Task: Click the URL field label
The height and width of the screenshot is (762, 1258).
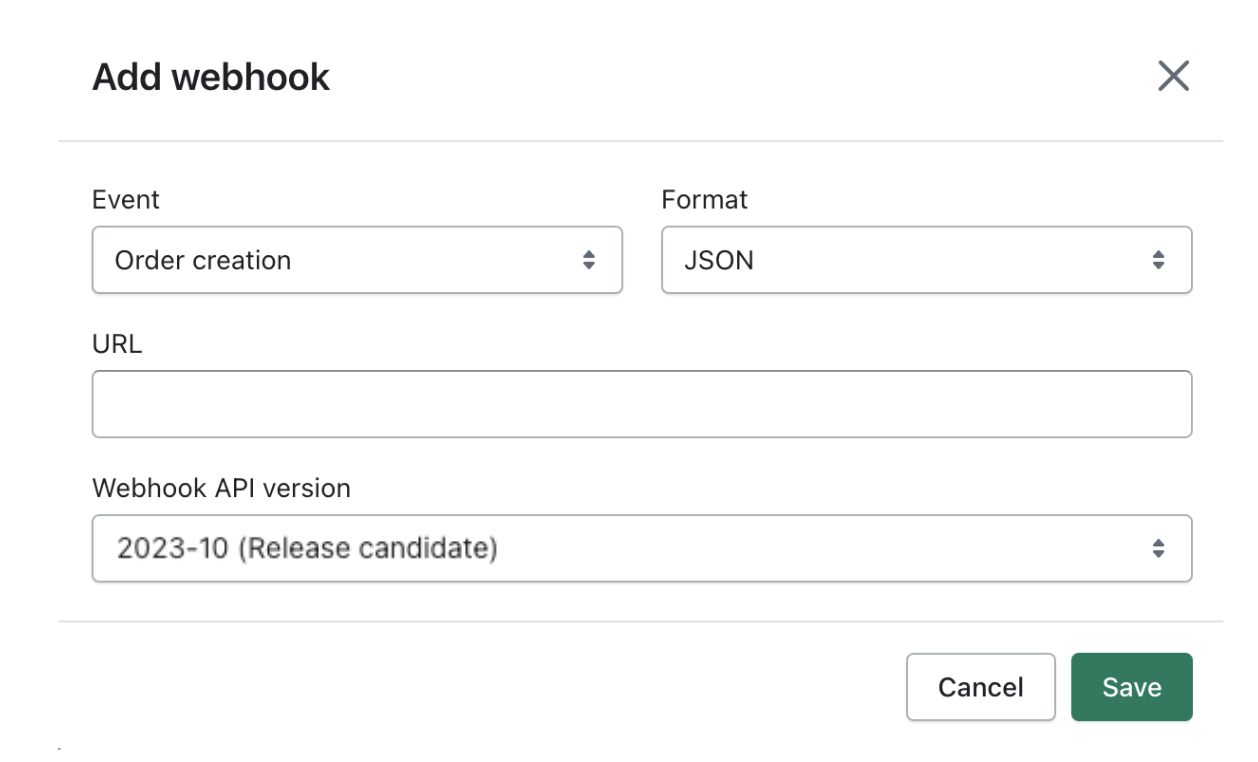Action: [x=117, y=344]
